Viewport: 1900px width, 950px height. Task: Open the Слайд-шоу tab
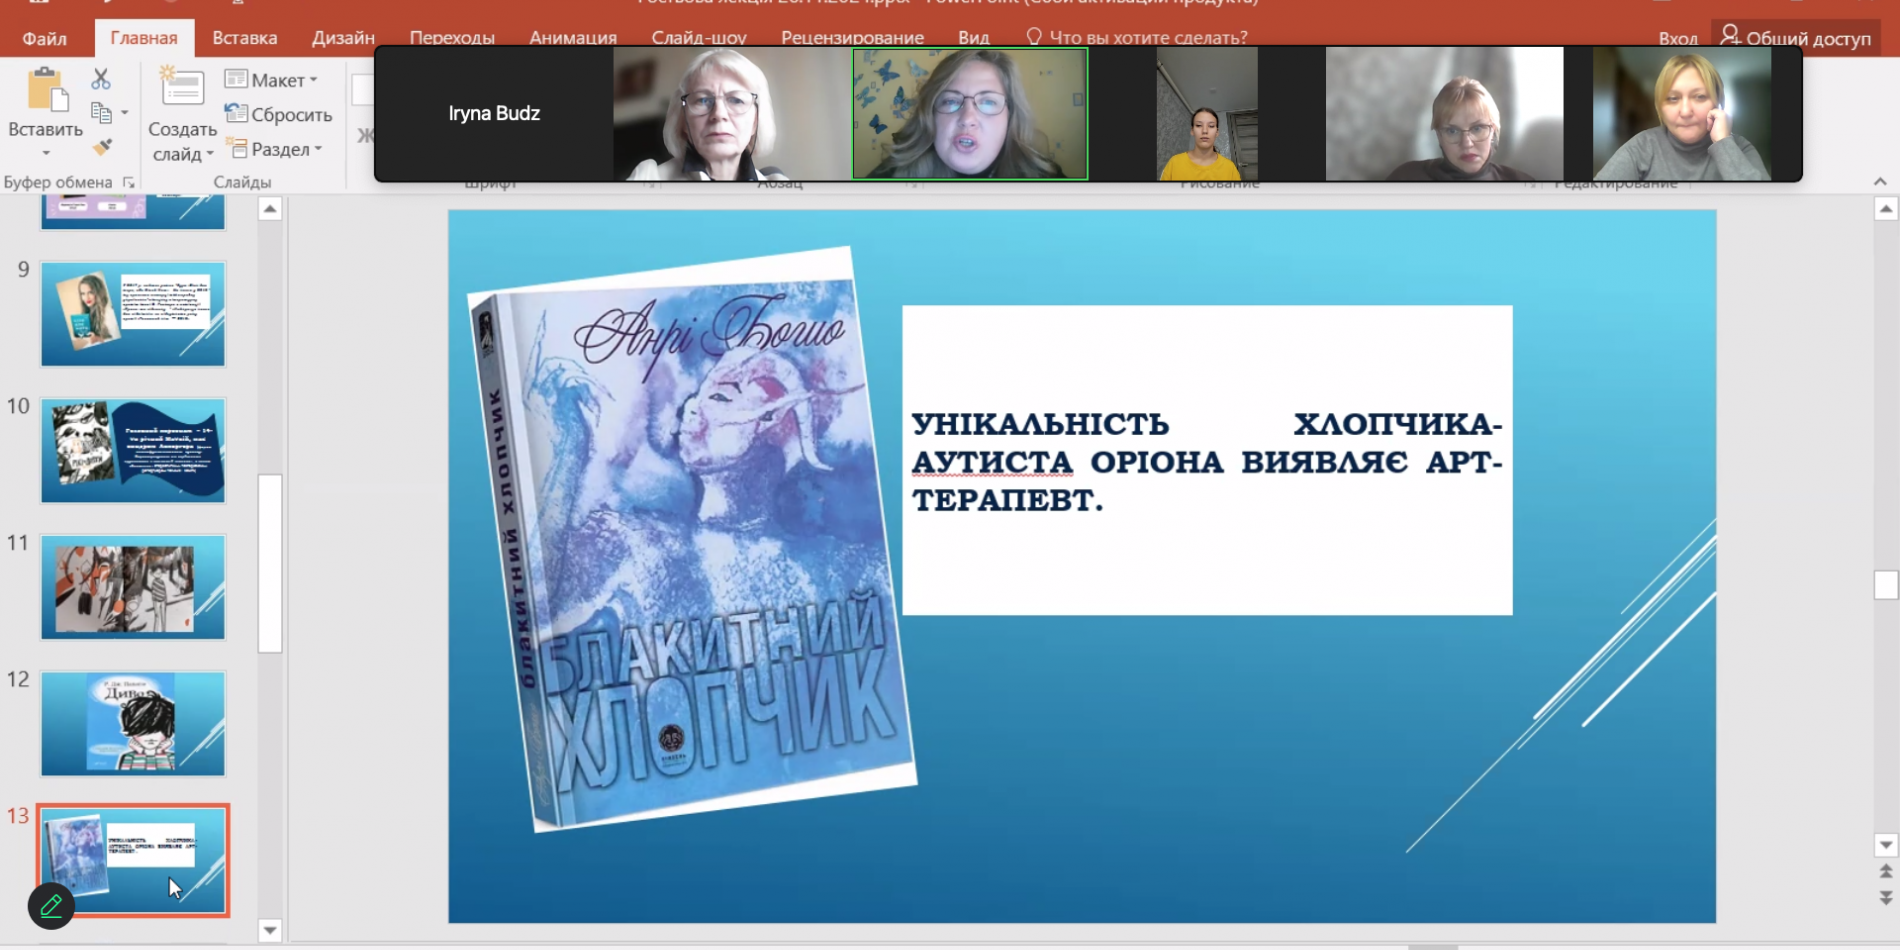coord(699,38)
